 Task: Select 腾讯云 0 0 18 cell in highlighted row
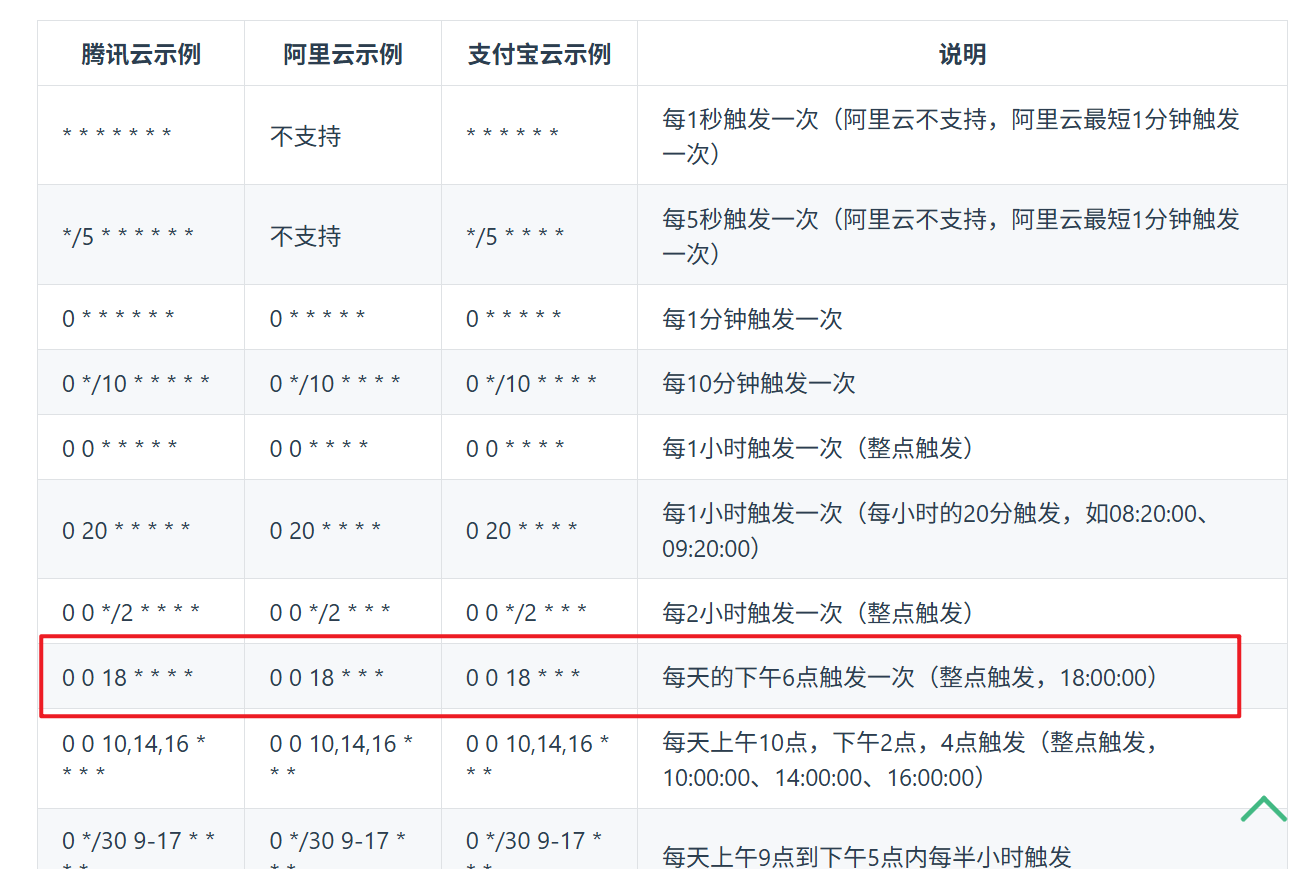128,677
